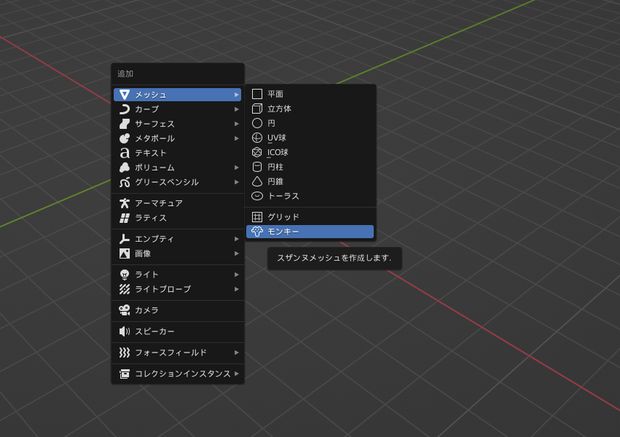Add a カメラ object
Screen dimensions: 620x437
(x=178, y=310)
